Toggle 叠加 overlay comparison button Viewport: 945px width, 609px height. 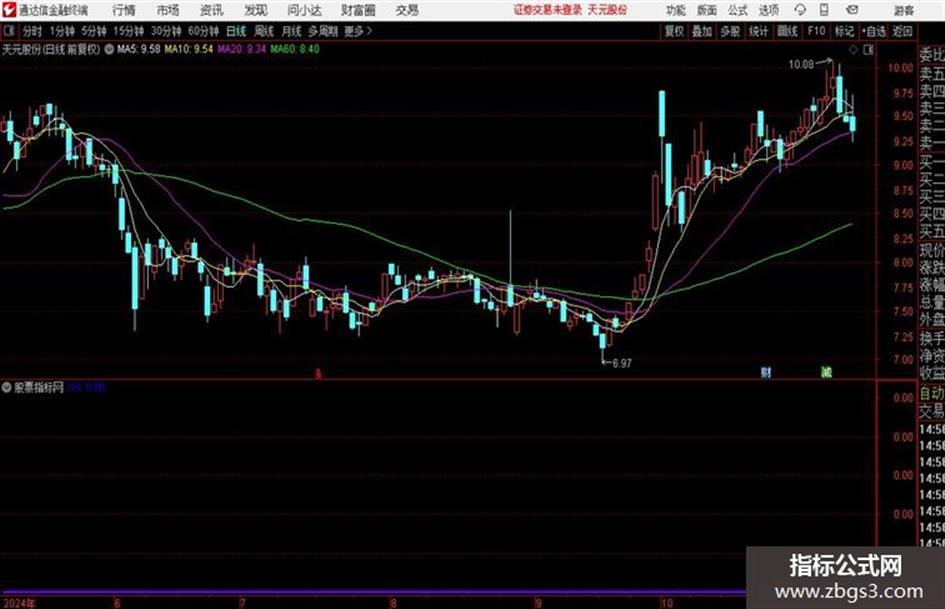tap(702, 31)
